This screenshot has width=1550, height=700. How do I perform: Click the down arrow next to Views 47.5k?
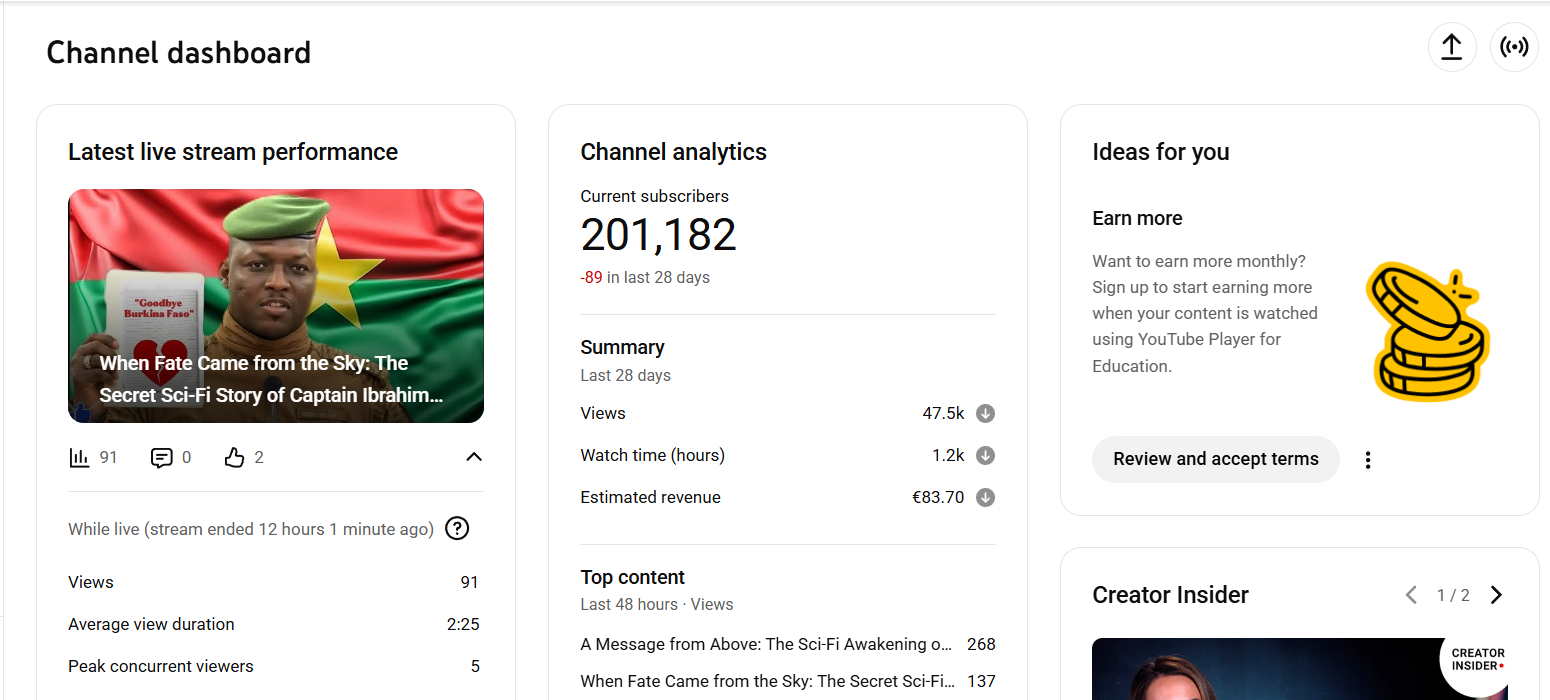[985, 414]
